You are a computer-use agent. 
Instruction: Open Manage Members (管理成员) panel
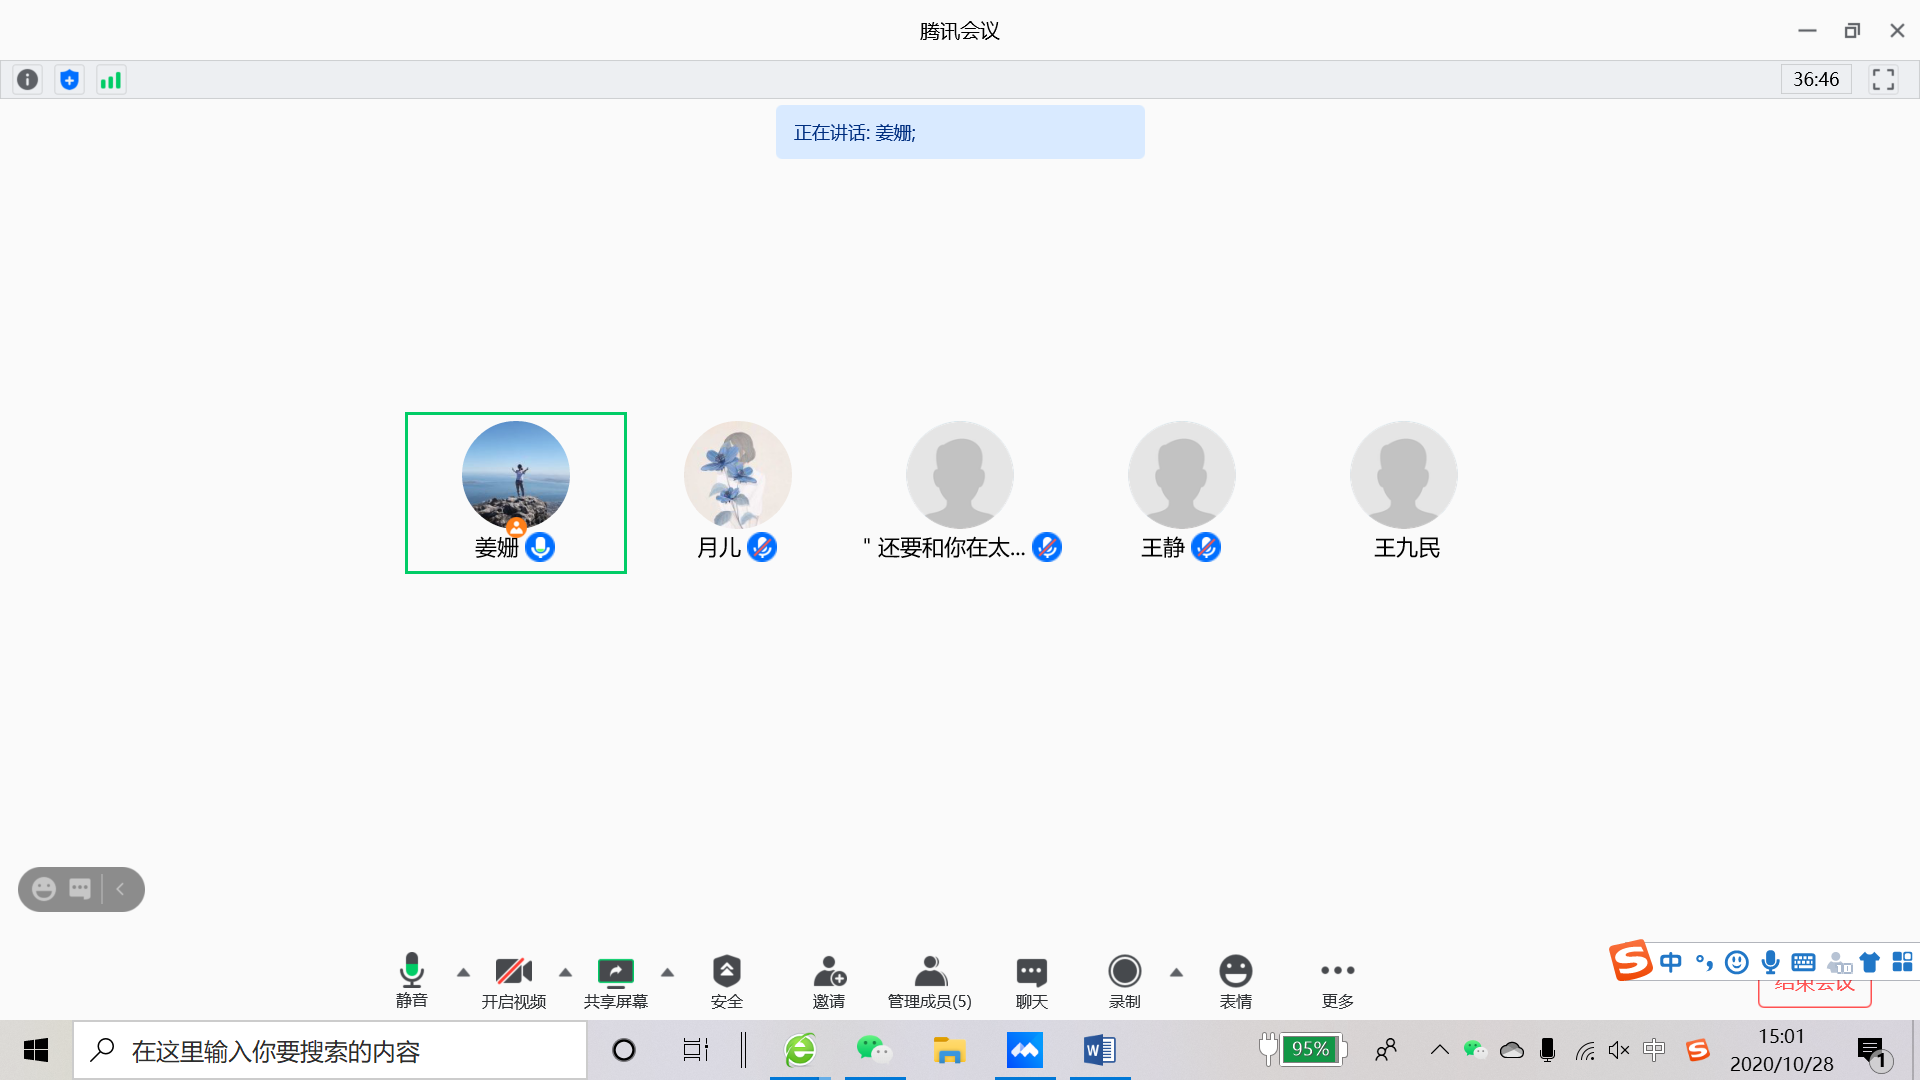click(930, 981)
